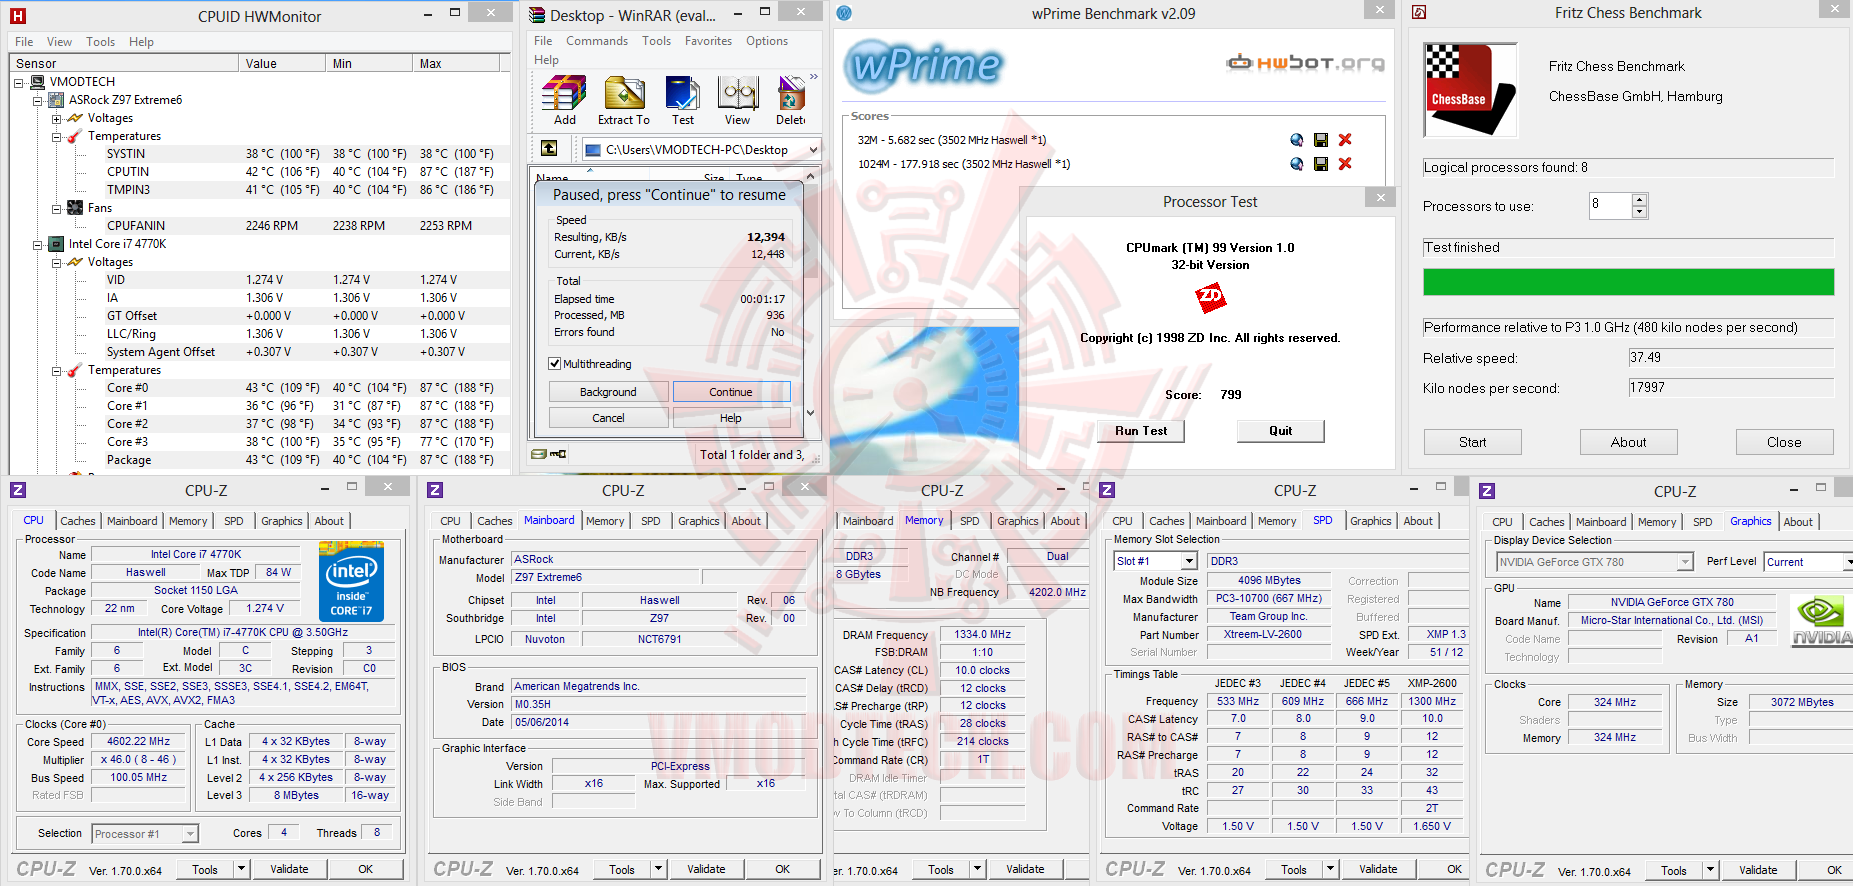Screen dimensions: 1853x886
Task: Click the WinRAR Delete toolbar icon
Action: tap(791, 93)
